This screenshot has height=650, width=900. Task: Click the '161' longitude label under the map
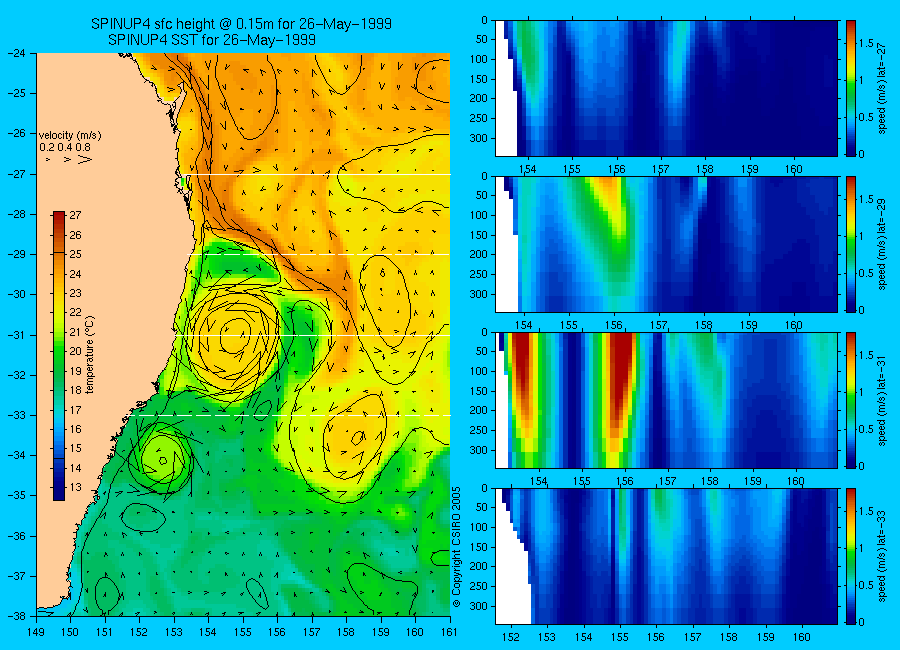pyautogui.click(x=449, y=632)
